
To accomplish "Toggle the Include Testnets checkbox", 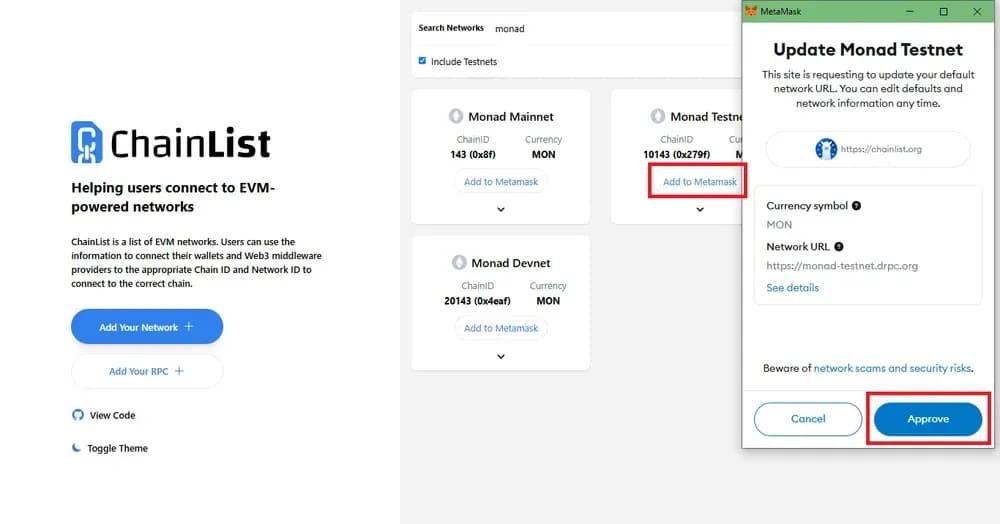I will click(x=422, y=61).
